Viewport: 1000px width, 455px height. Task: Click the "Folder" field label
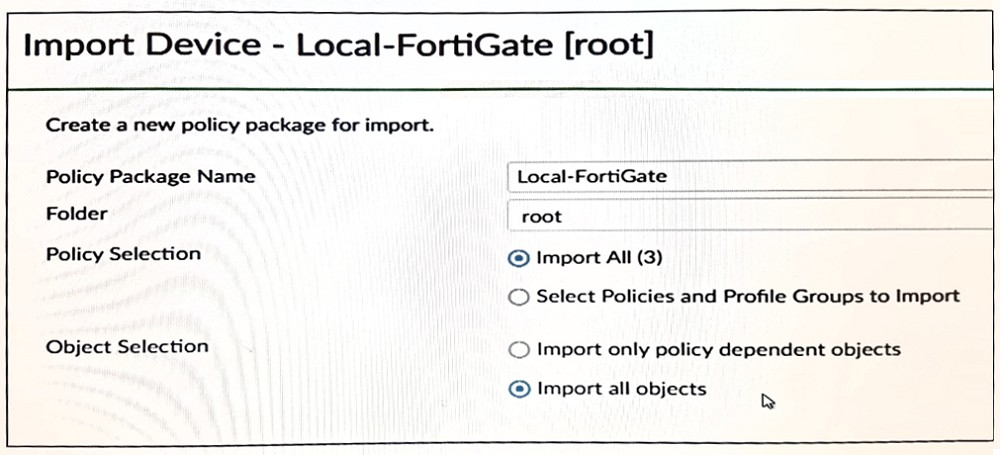tap(76, 214)
